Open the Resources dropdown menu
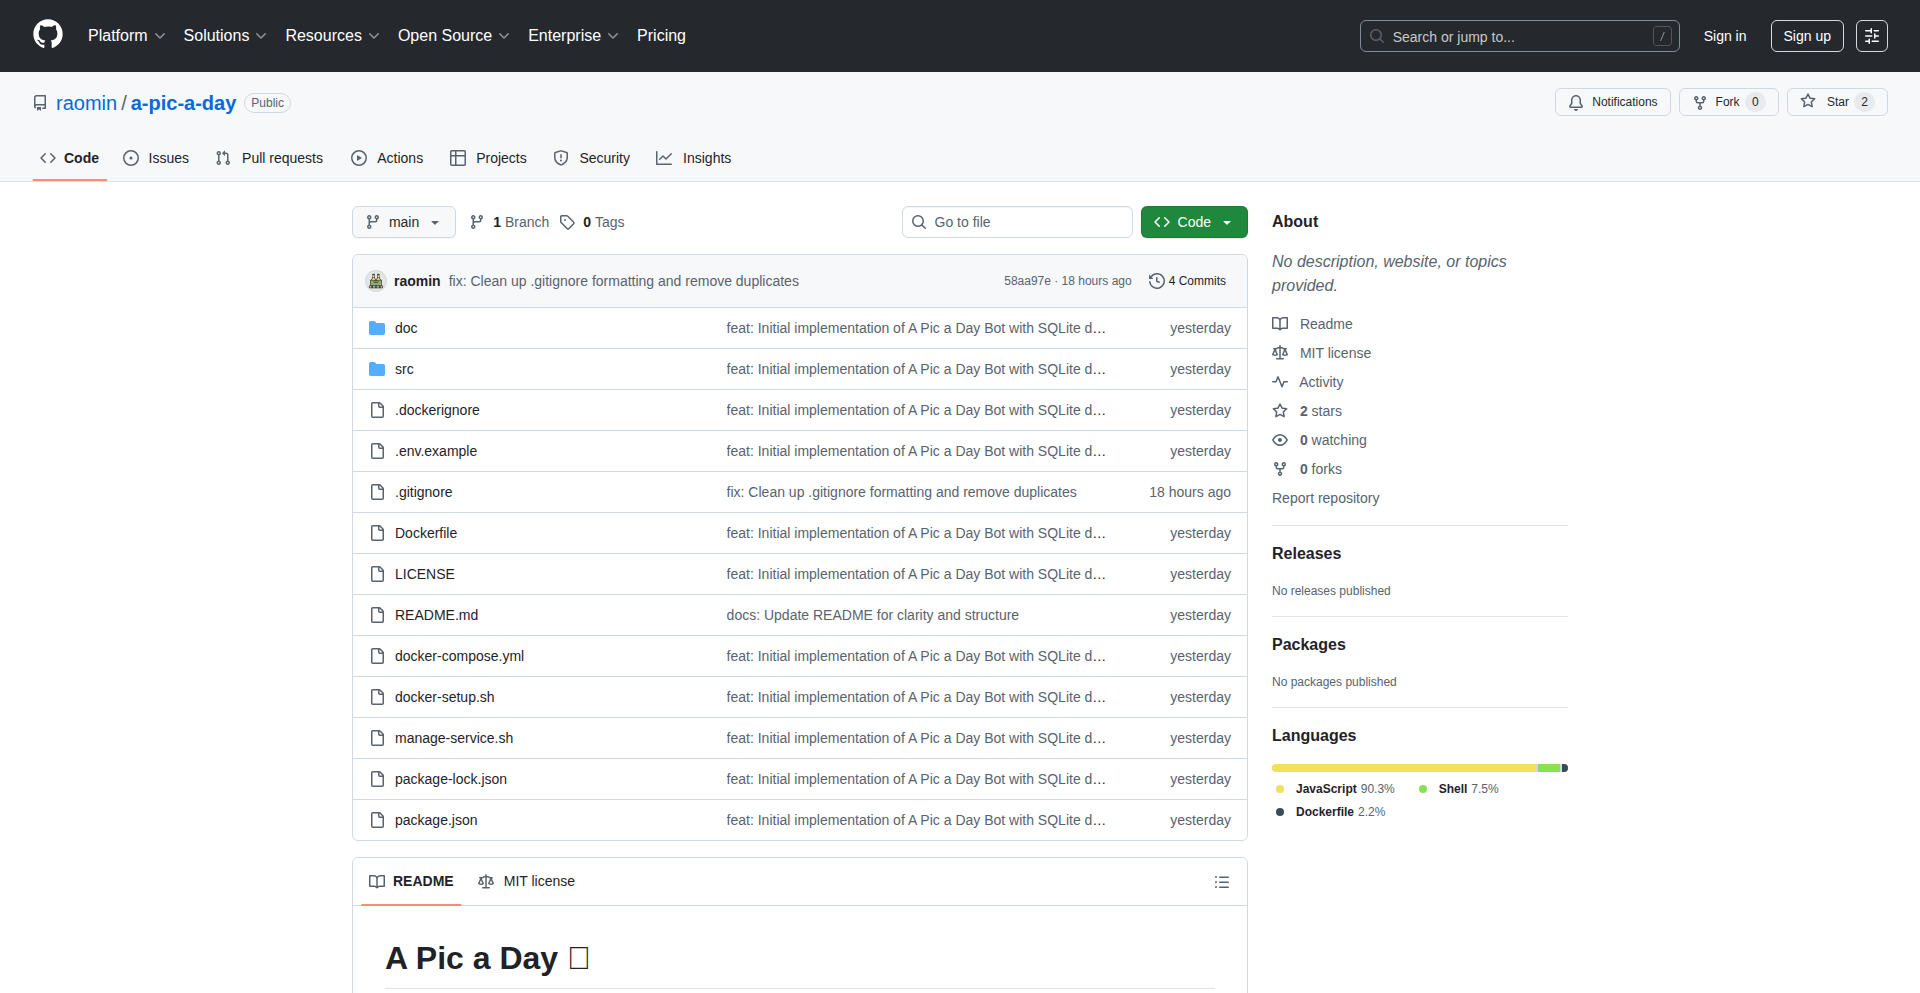The image size is (1920, 993). point(332,36)
